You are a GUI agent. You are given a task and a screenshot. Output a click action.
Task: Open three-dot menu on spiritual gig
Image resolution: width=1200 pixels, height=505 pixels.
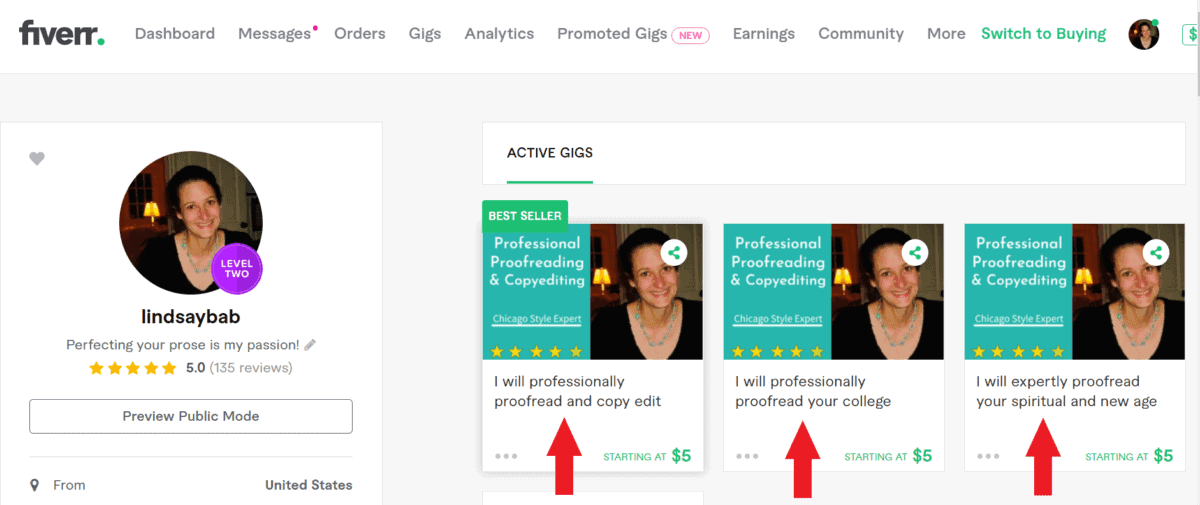pyautogui.click(x=988, y=456)
